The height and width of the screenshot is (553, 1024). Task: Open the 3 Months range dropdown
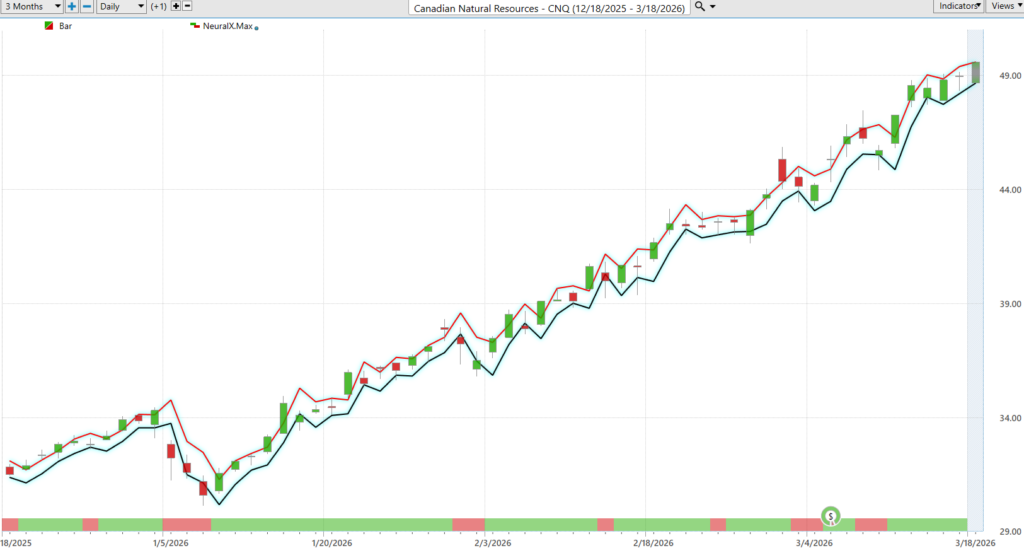[x=31, y=7]
